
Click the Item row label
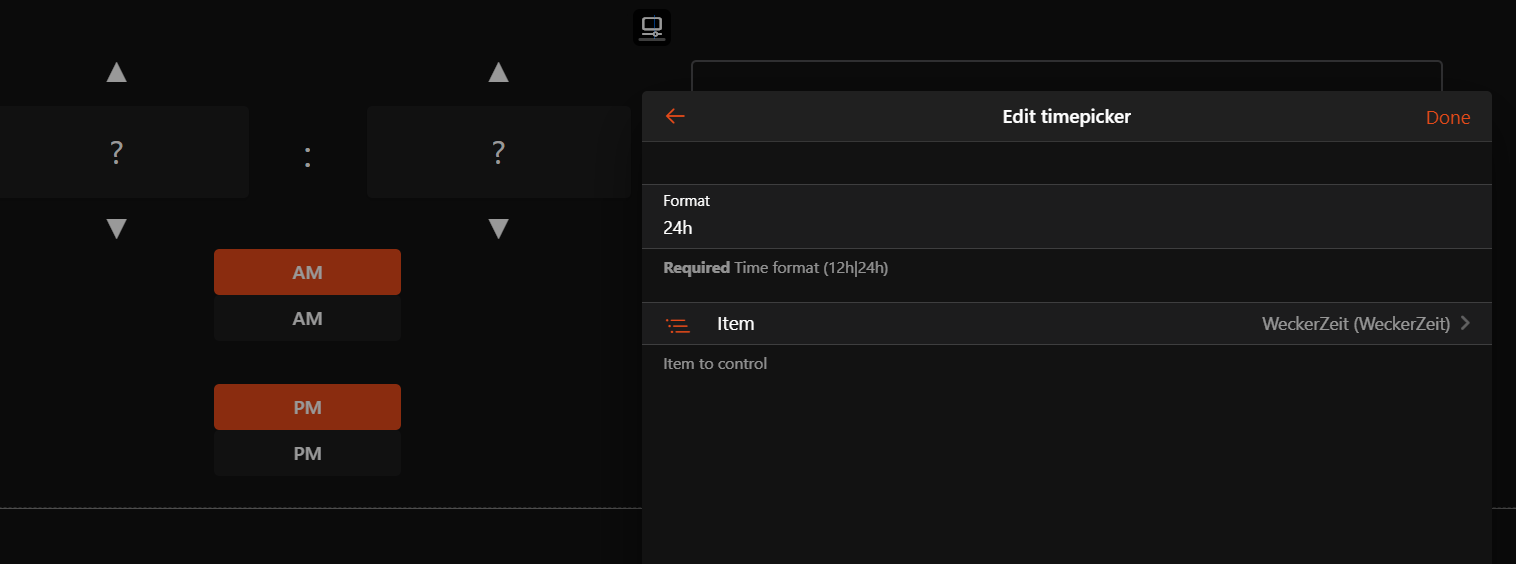click(x=735, y=324)
